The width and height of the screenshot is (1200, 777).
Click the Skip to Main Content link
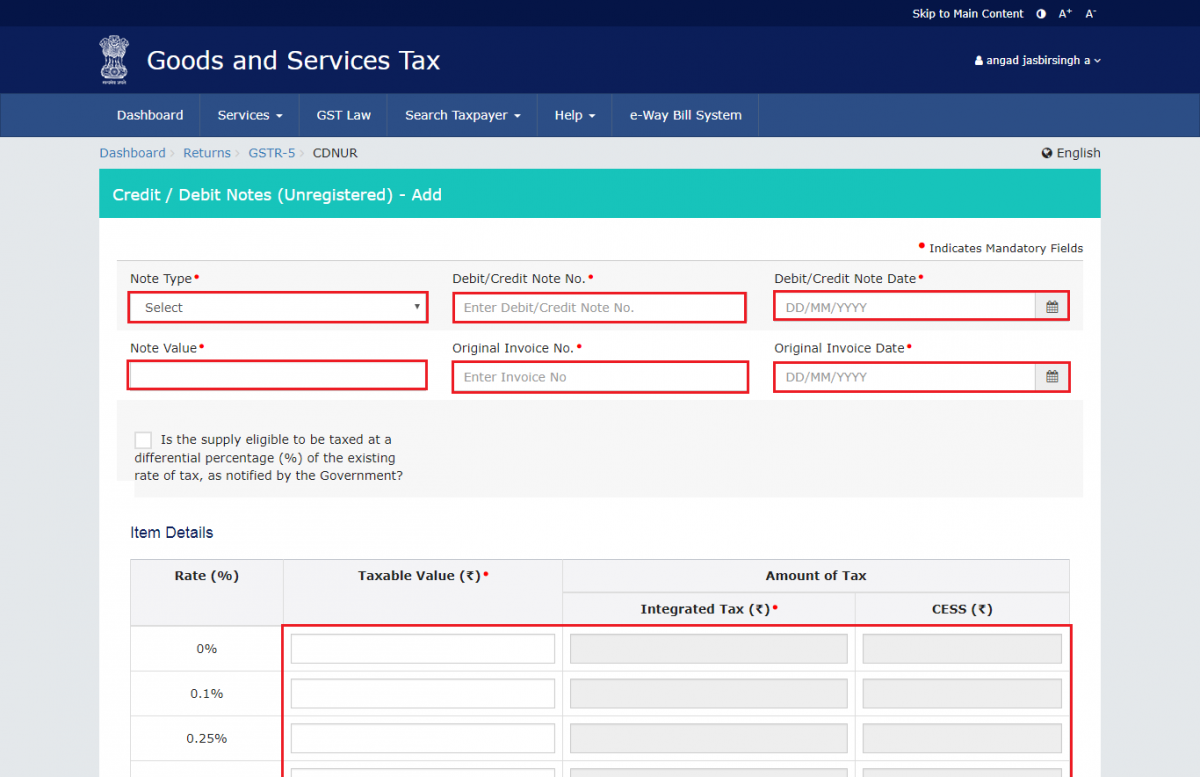click(x=967, y=13)
